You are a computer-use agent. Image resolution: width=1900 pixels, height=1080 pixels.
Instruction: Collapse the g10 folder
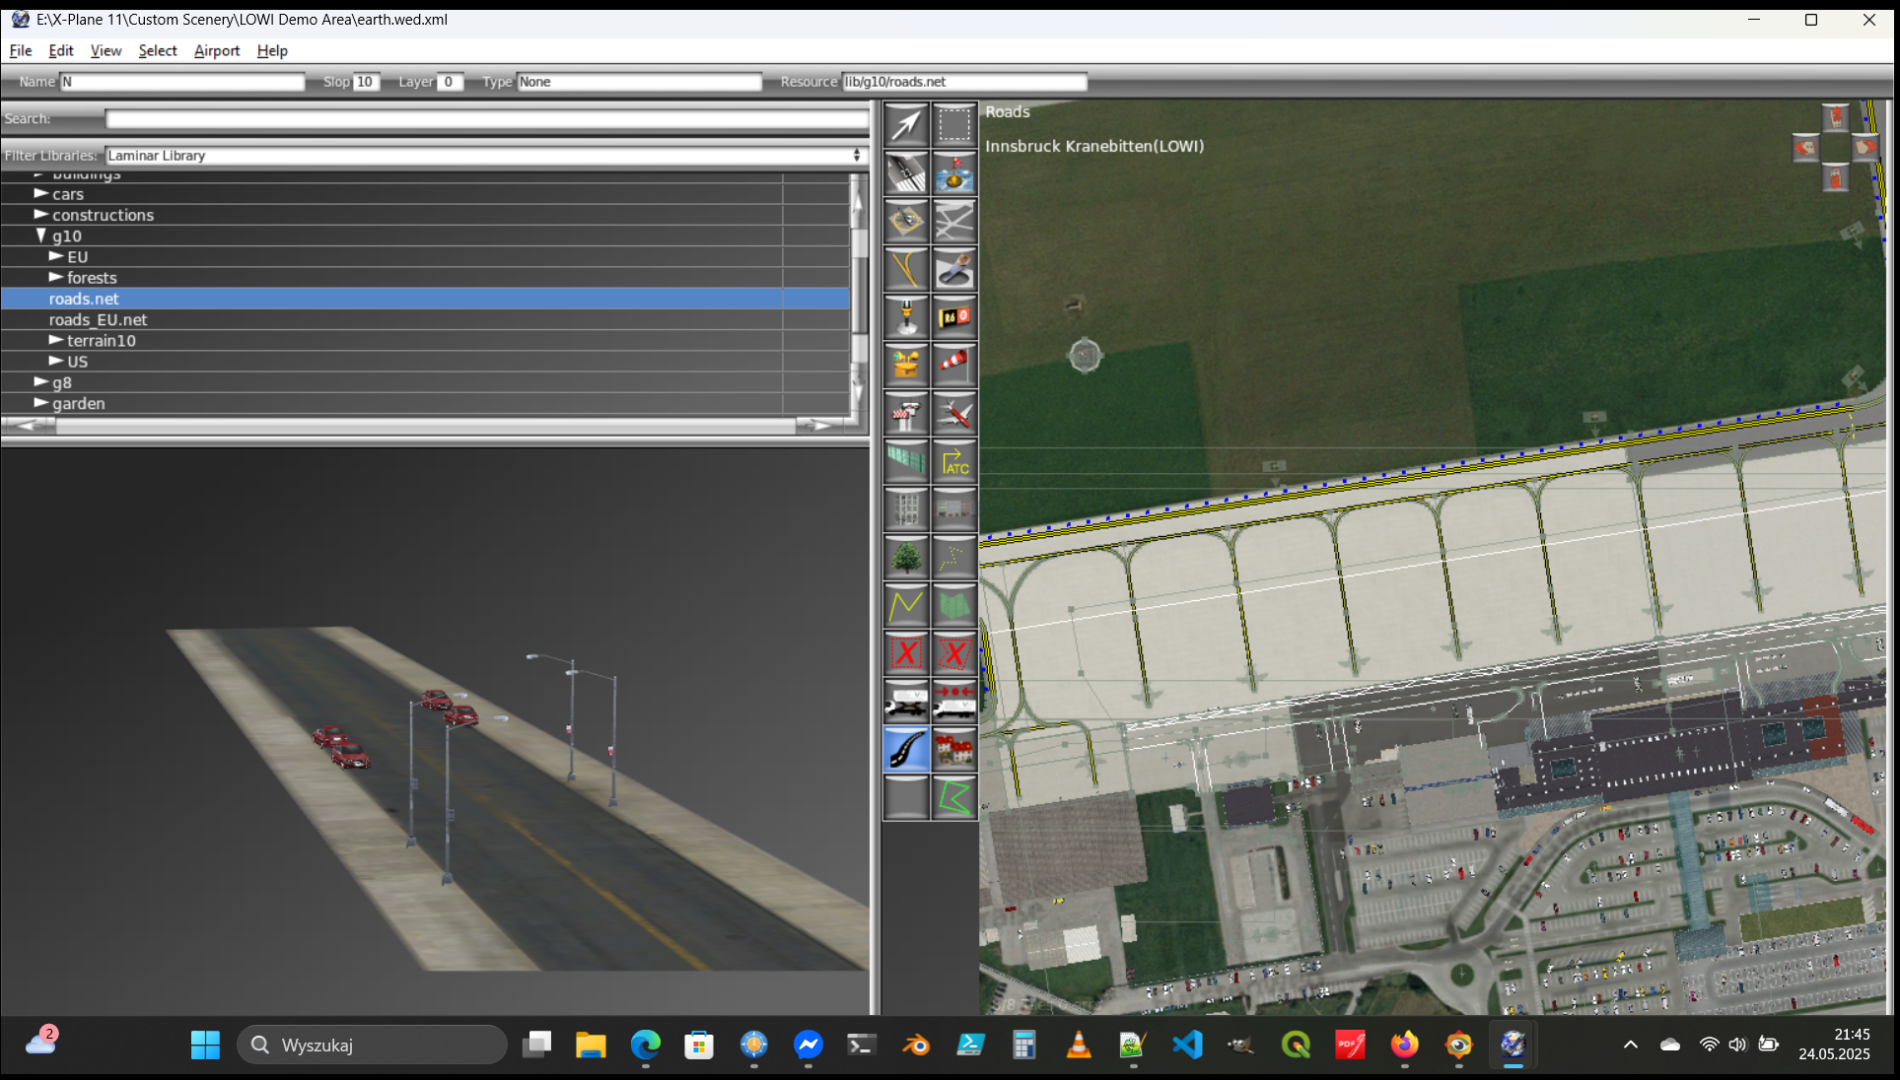(41, 235)
